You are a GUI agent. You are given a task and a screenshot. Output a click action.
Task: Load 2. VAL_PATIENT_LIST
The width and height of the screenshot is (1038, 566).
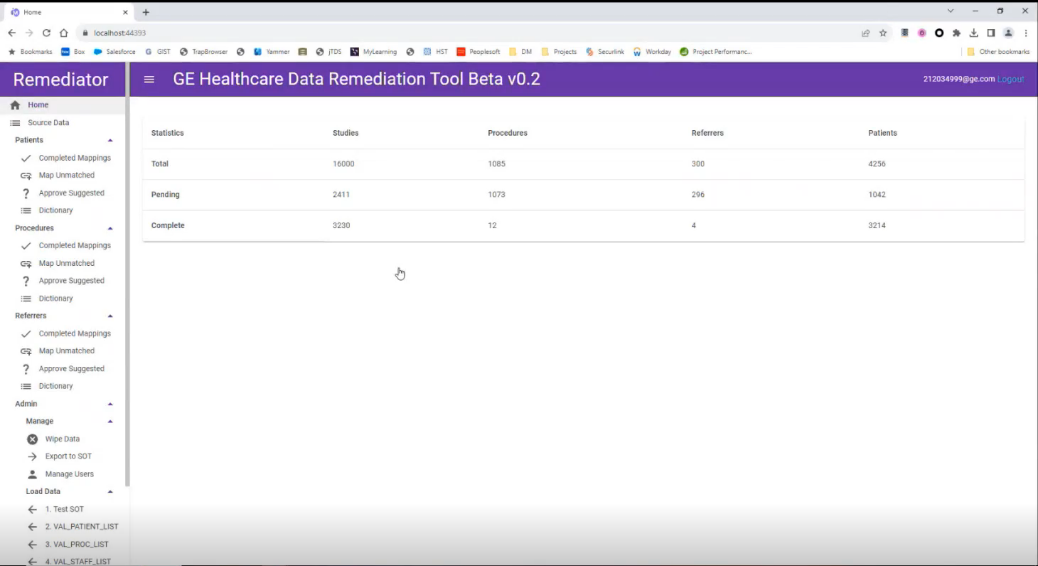tap(81, 527)
